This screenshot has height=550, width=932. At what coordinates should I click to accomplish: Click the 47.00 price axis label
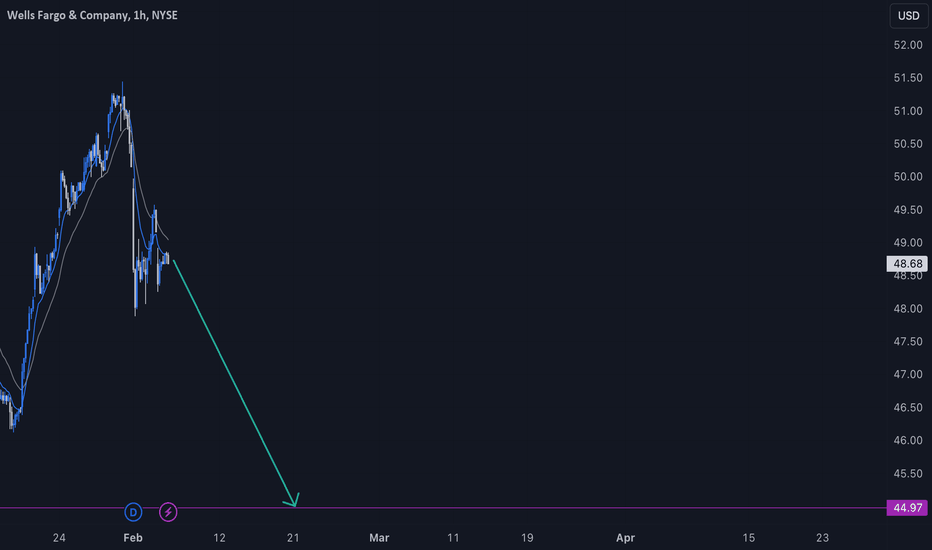(908, 374)
